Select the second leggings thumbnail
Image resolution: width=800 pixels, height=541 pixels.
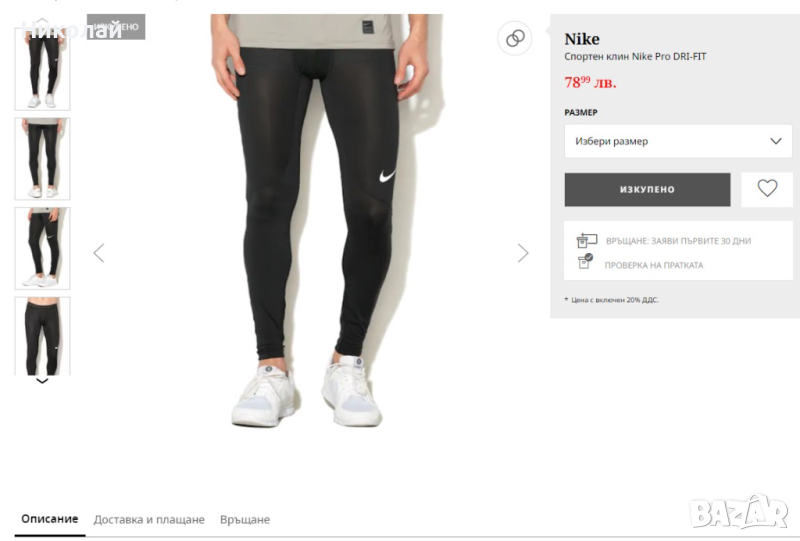42,159
